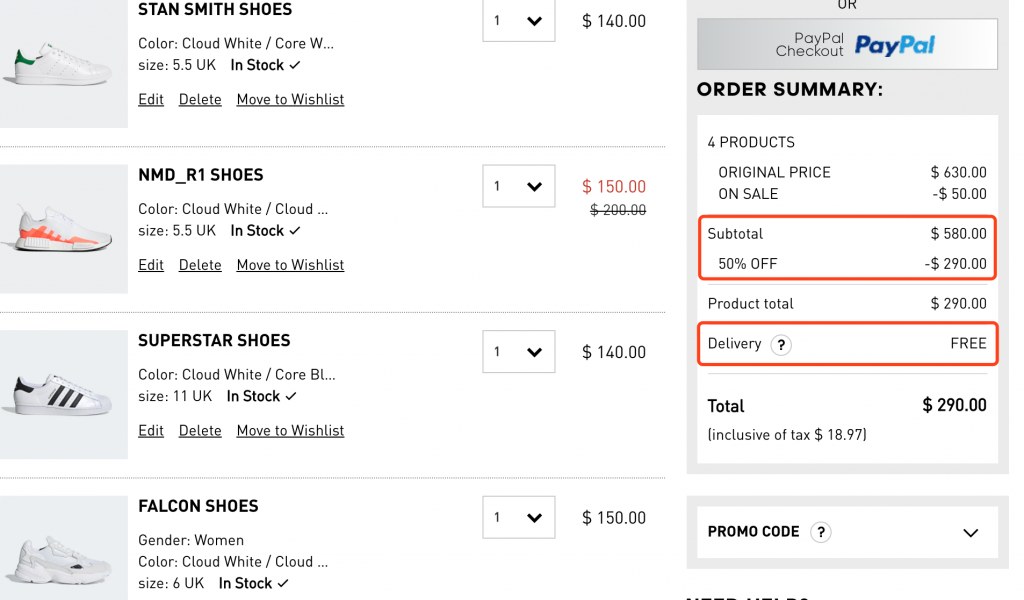Open quantity dropdown for Falcon Shoes
1024x600 pixels.
(x=519, y=518)
